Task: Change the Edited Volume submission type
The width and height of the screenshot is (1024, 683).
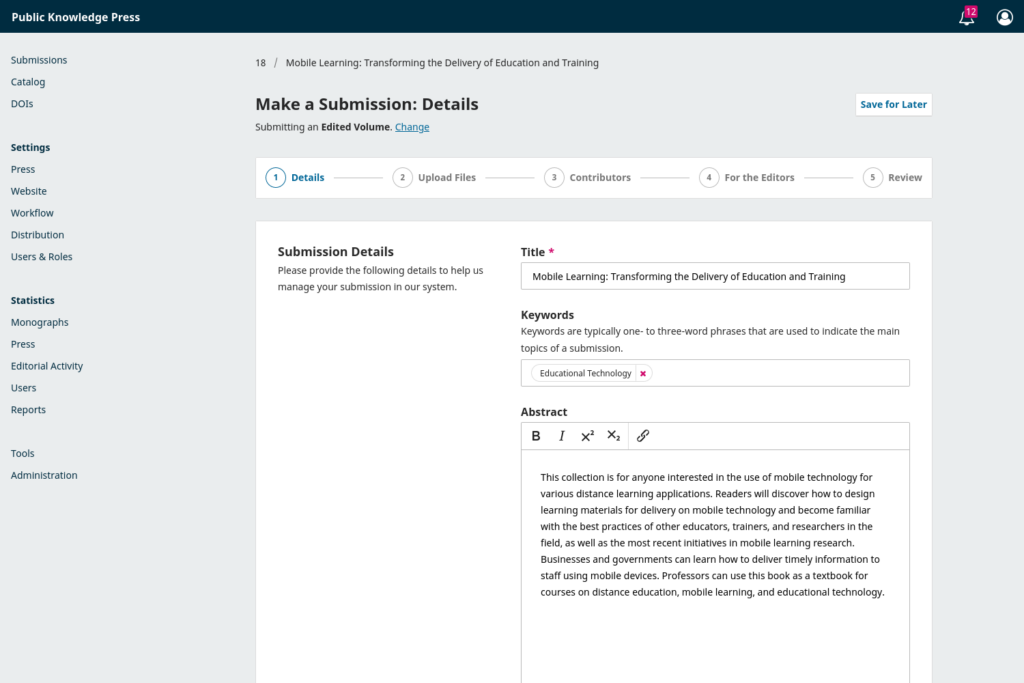Action: tap(412, 127)
